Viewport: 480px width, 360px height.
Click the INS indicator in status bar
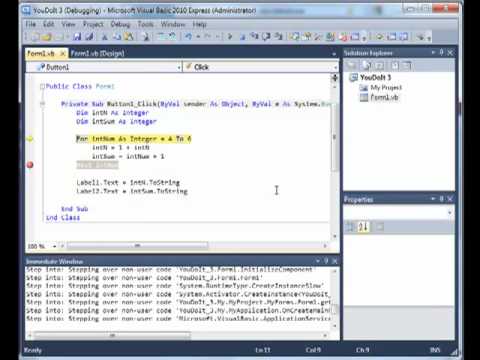pyautogui.click(x=435, y=350)
